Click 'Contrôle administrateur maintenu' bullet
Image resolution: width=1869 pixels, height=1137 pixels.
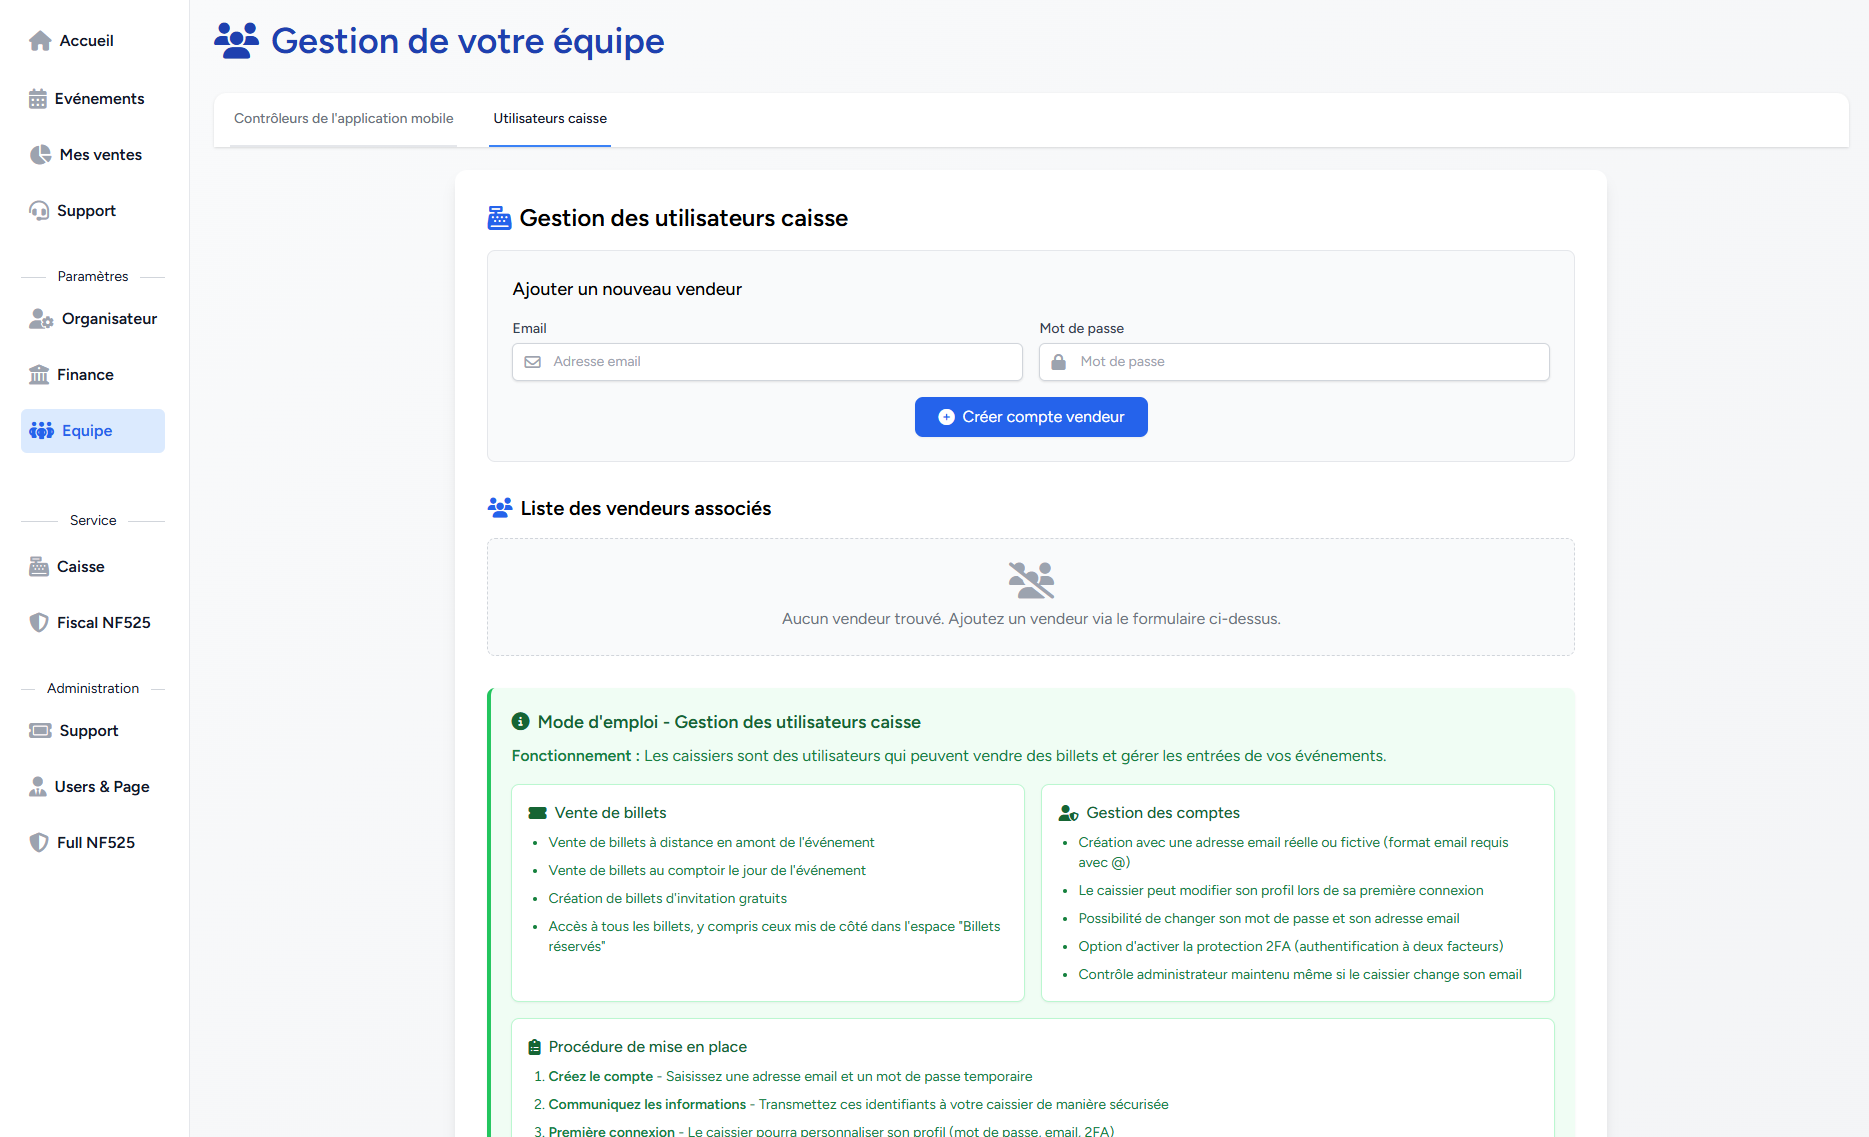pyautogui.click(x=1300, y=975)
